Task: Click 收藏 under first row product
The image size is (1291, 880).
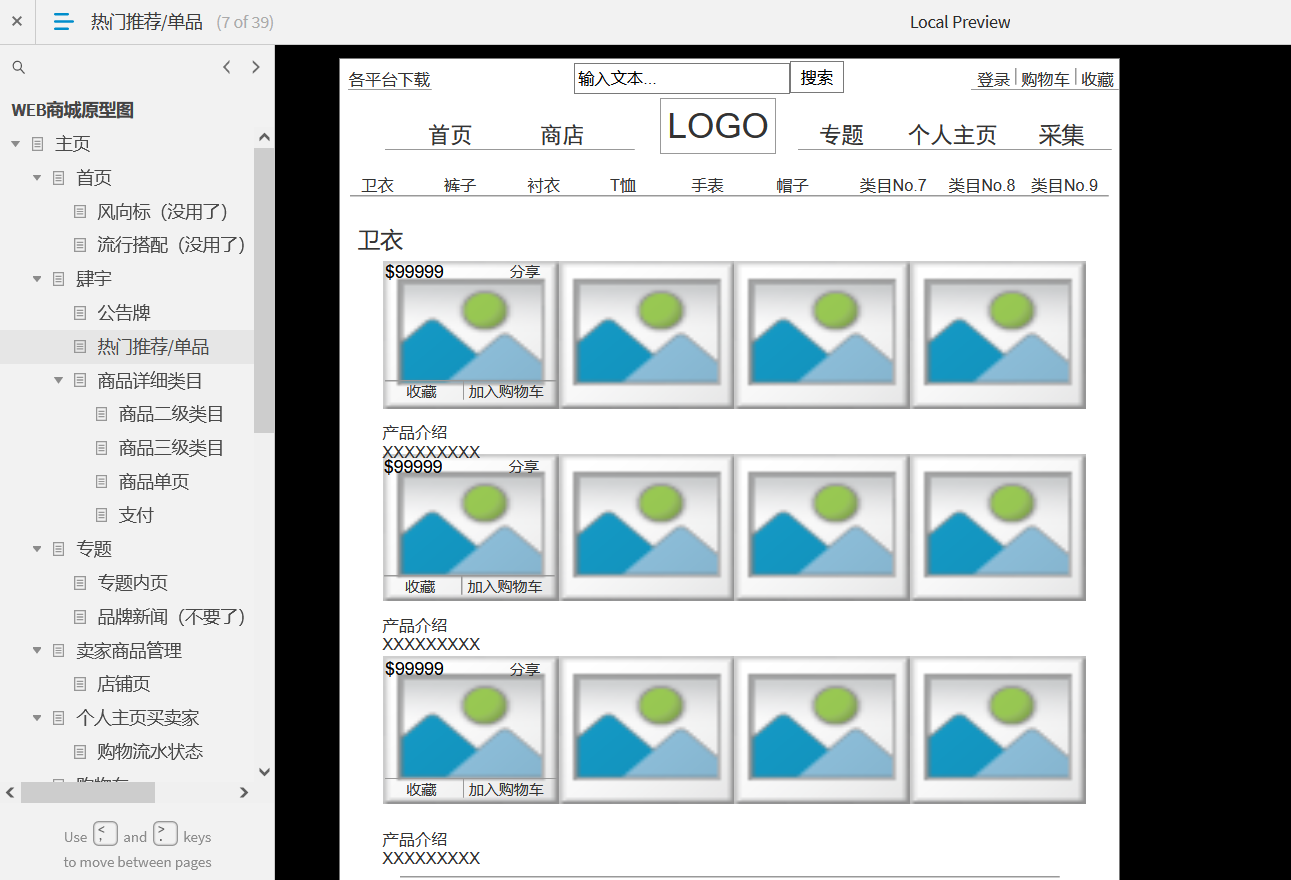Action: click(422, 392)
